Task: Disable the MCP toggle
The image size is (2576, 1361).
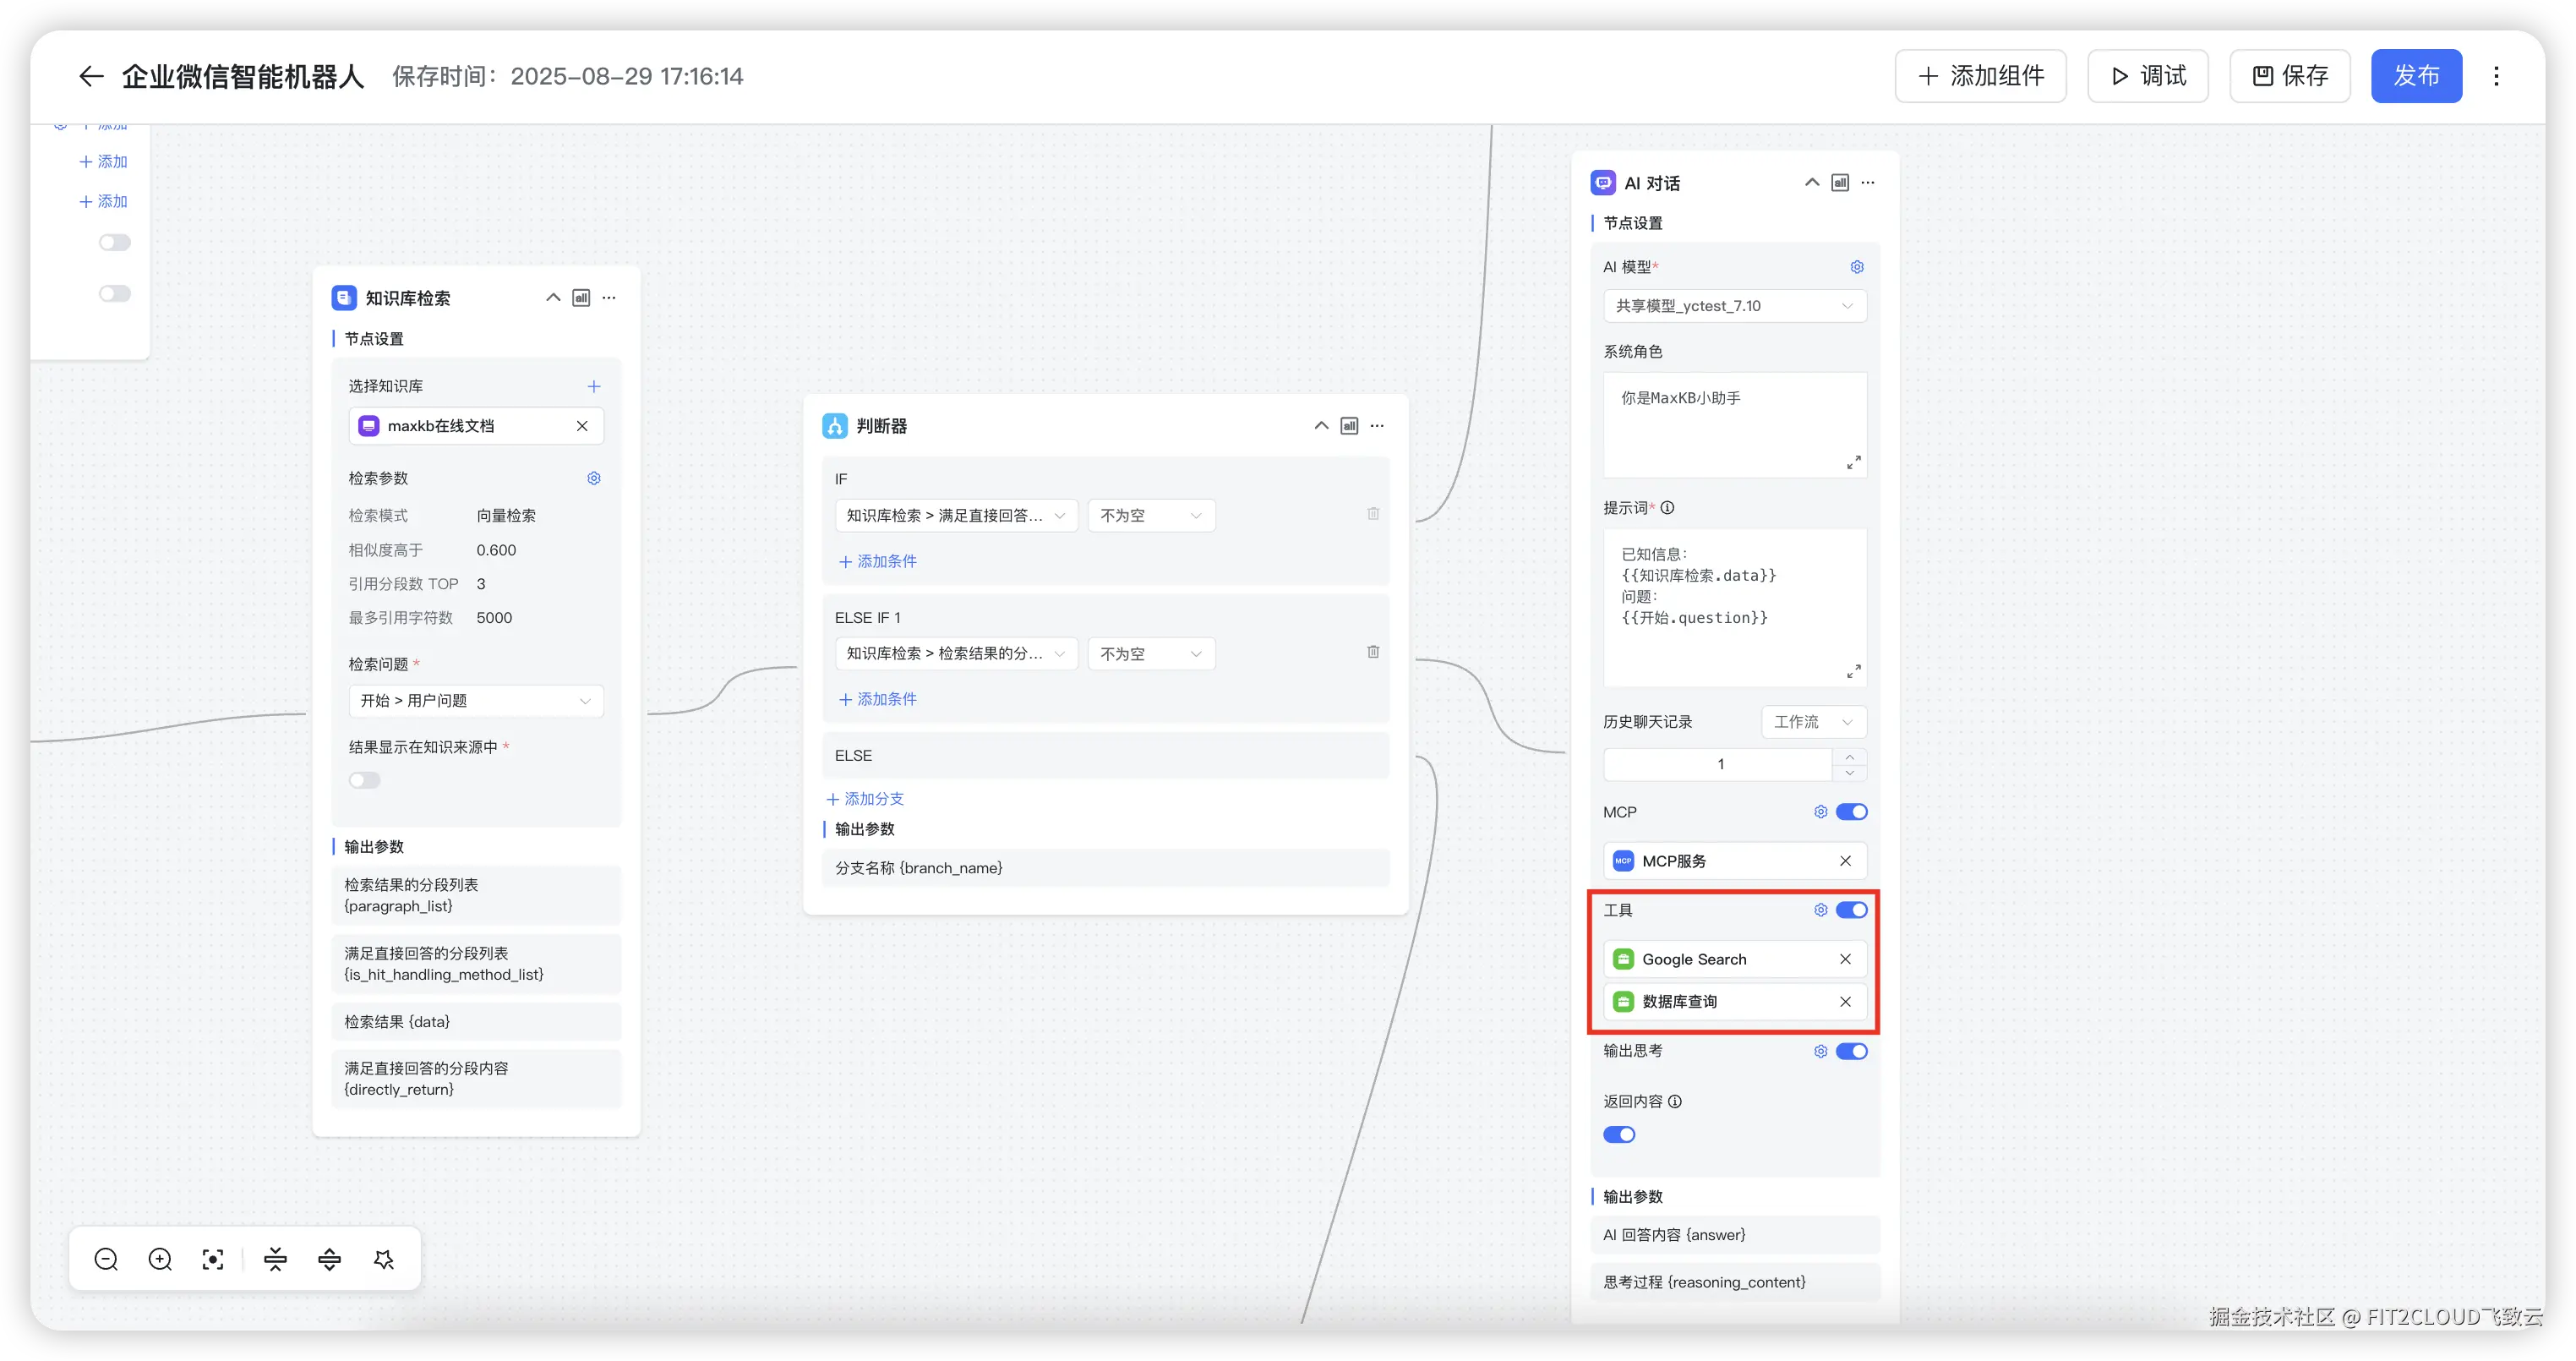Action: pyautogui.click(x=1851, y=812)
